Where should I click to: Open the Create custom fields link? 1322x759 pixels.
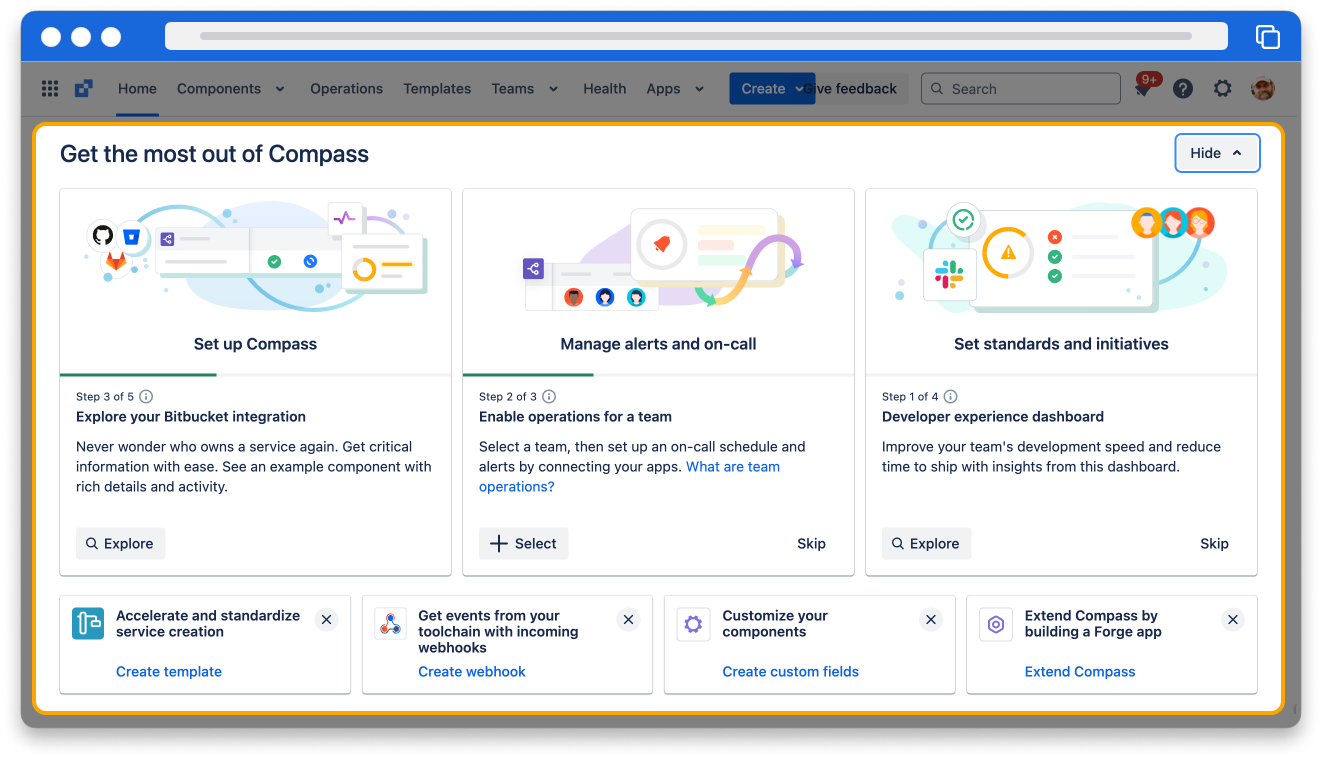(791, 672)
